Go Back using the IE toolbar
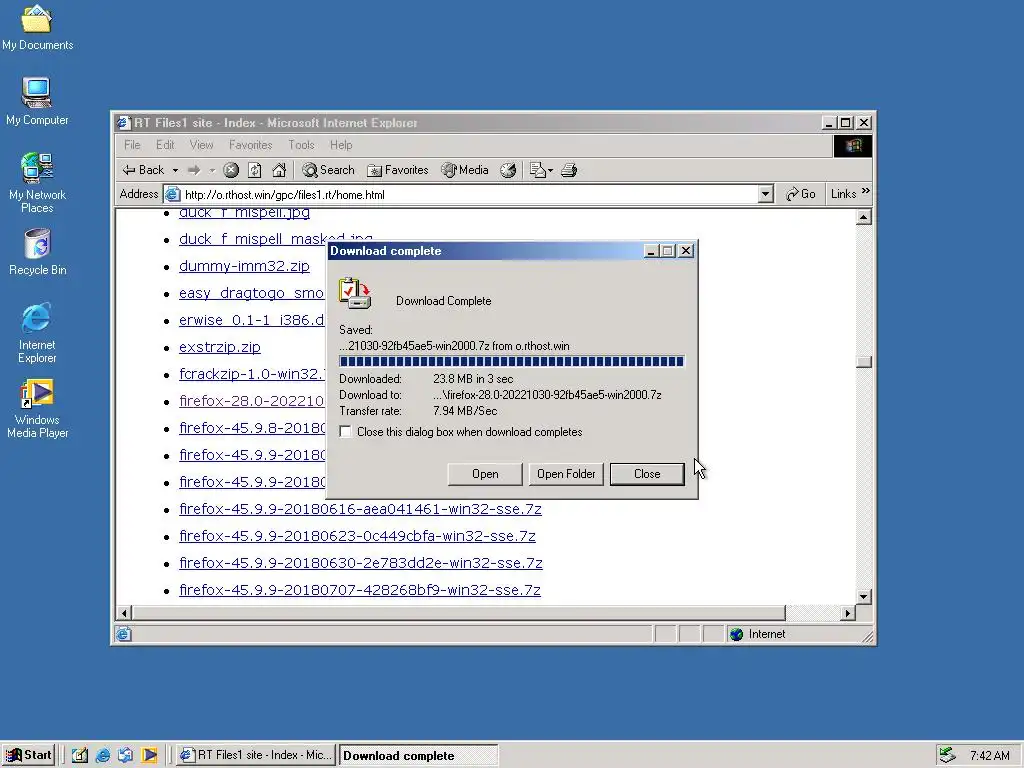This screenshot has height=768, width=1024. coord(144,170)
